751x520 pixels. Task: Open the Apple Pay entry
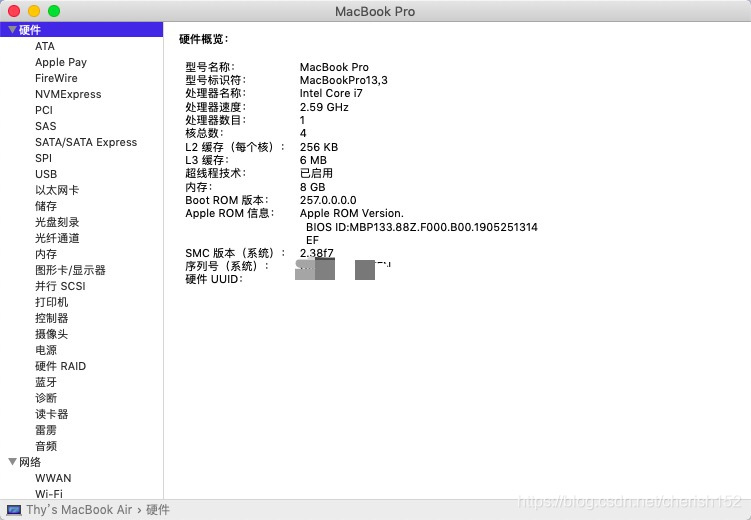pos(61,62)
